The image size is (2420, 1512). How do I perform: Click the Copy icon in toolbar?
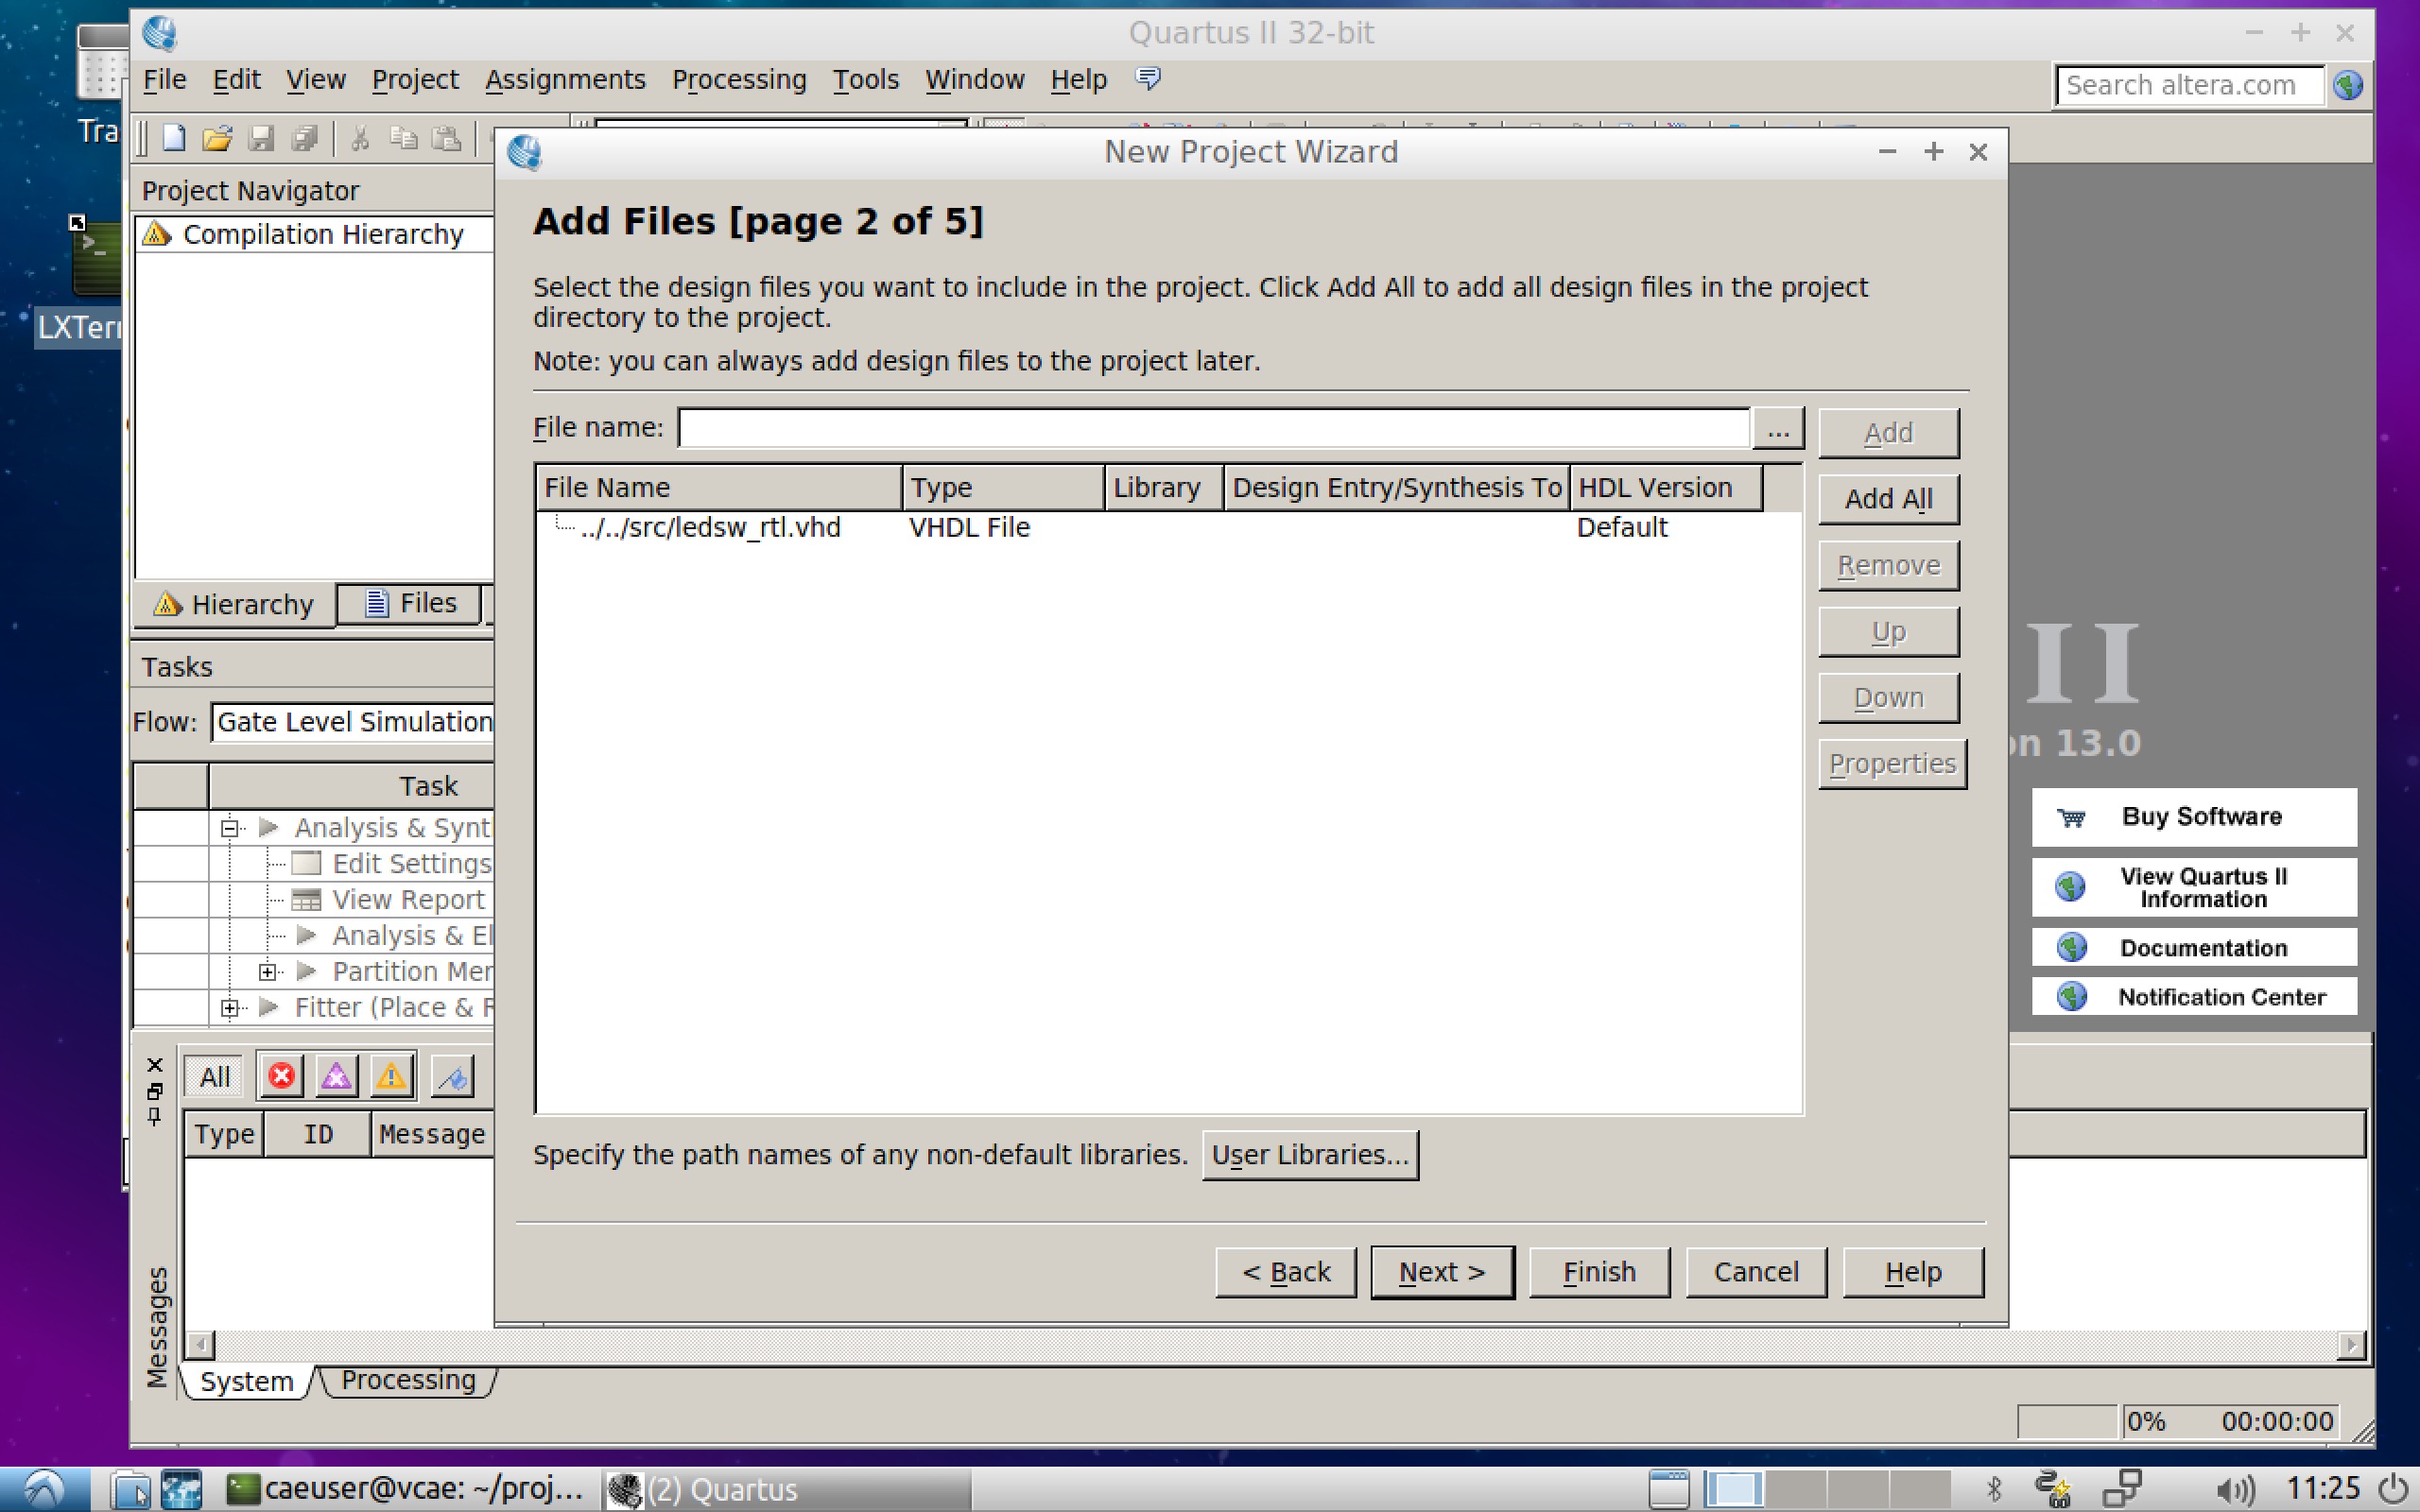(403, 138)
